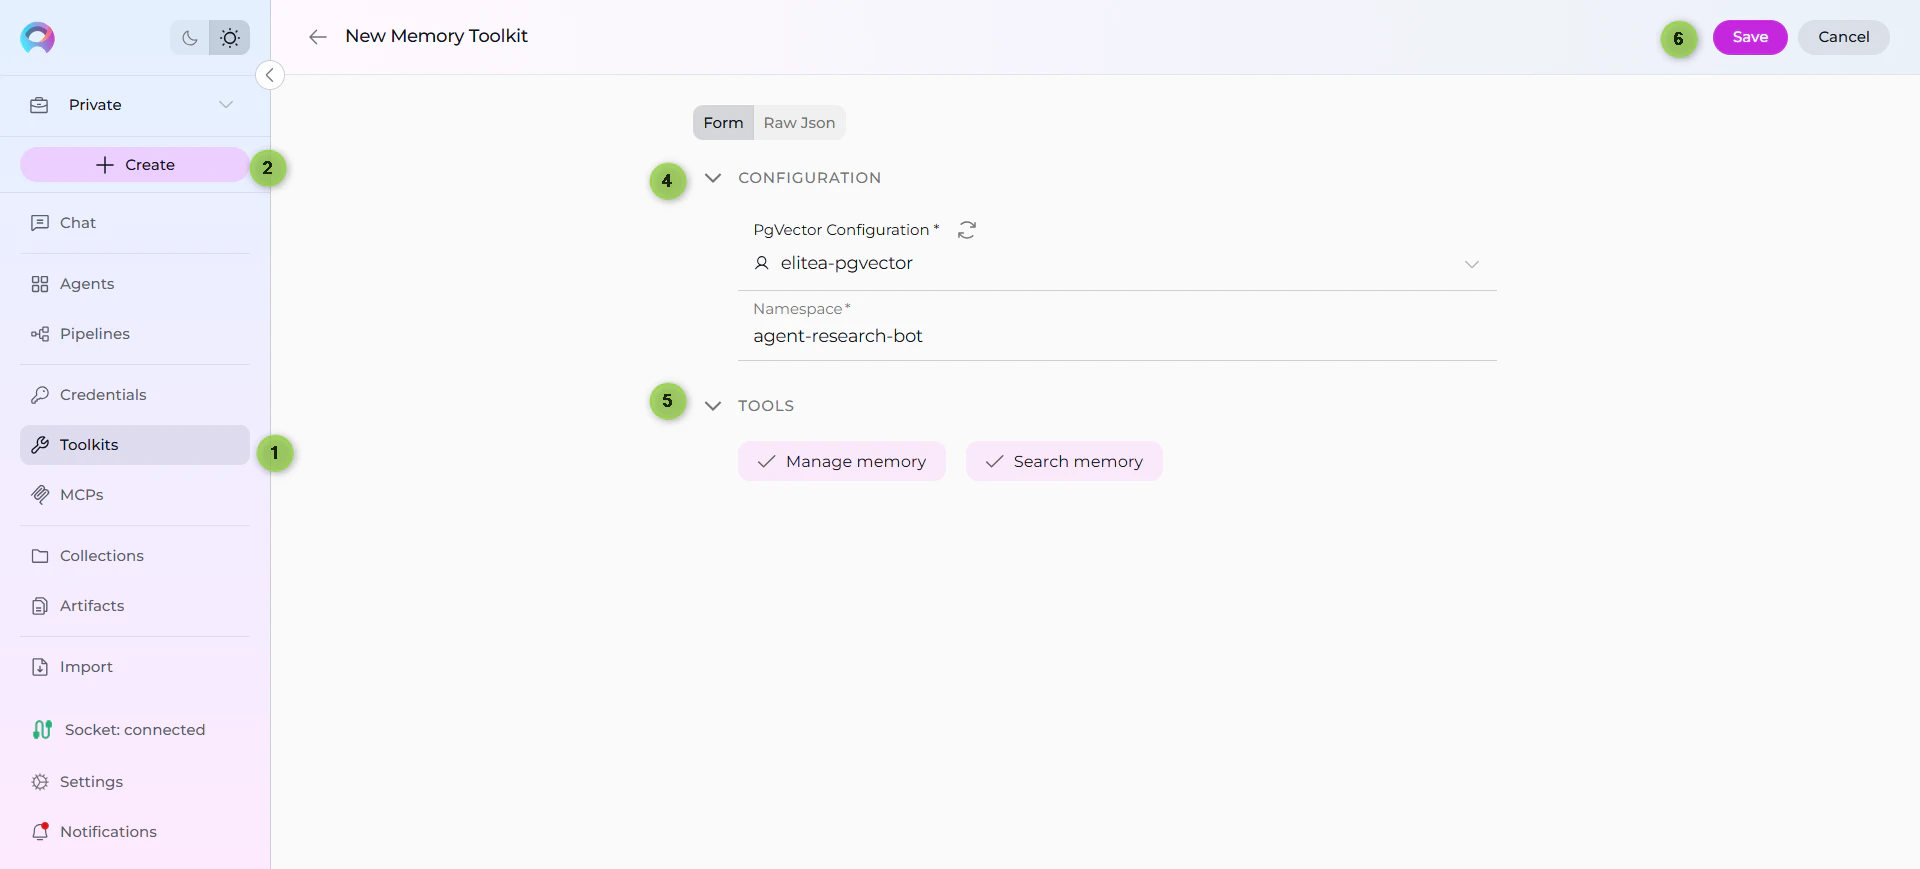
Task: Click the New Memory Toolkit title
Action: 436,36
